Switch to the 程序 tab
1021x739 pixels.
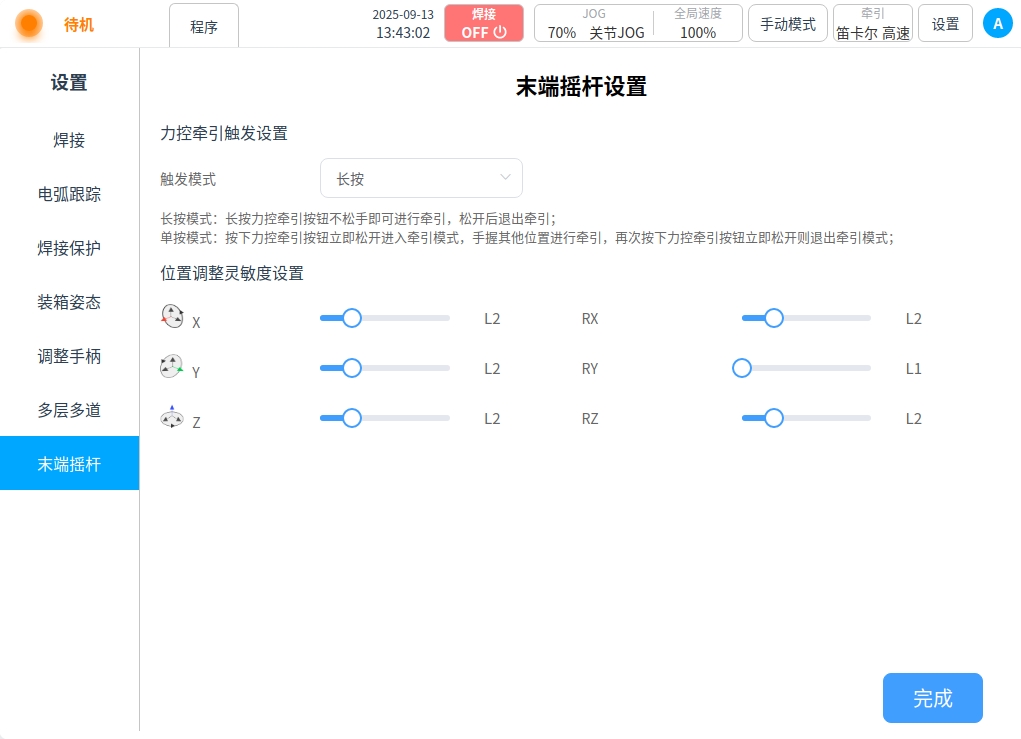pyautogui.click(x=204, y=27)
